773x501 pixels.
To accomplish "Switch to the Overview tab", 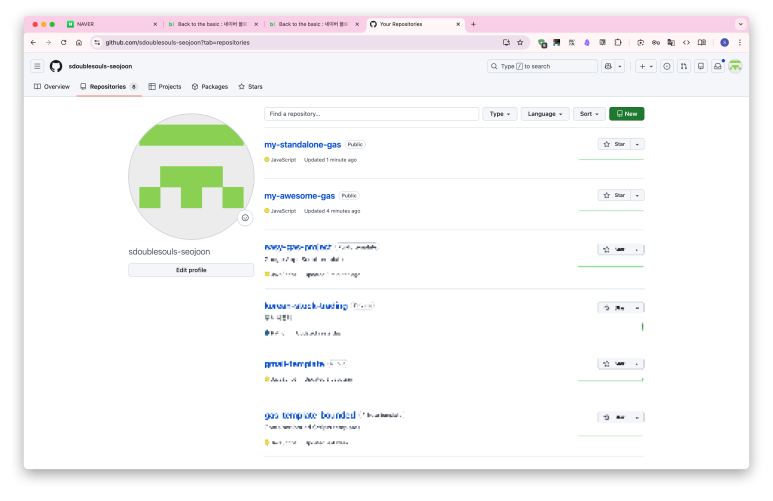I will pyautogui.click(x=52, y=87).
